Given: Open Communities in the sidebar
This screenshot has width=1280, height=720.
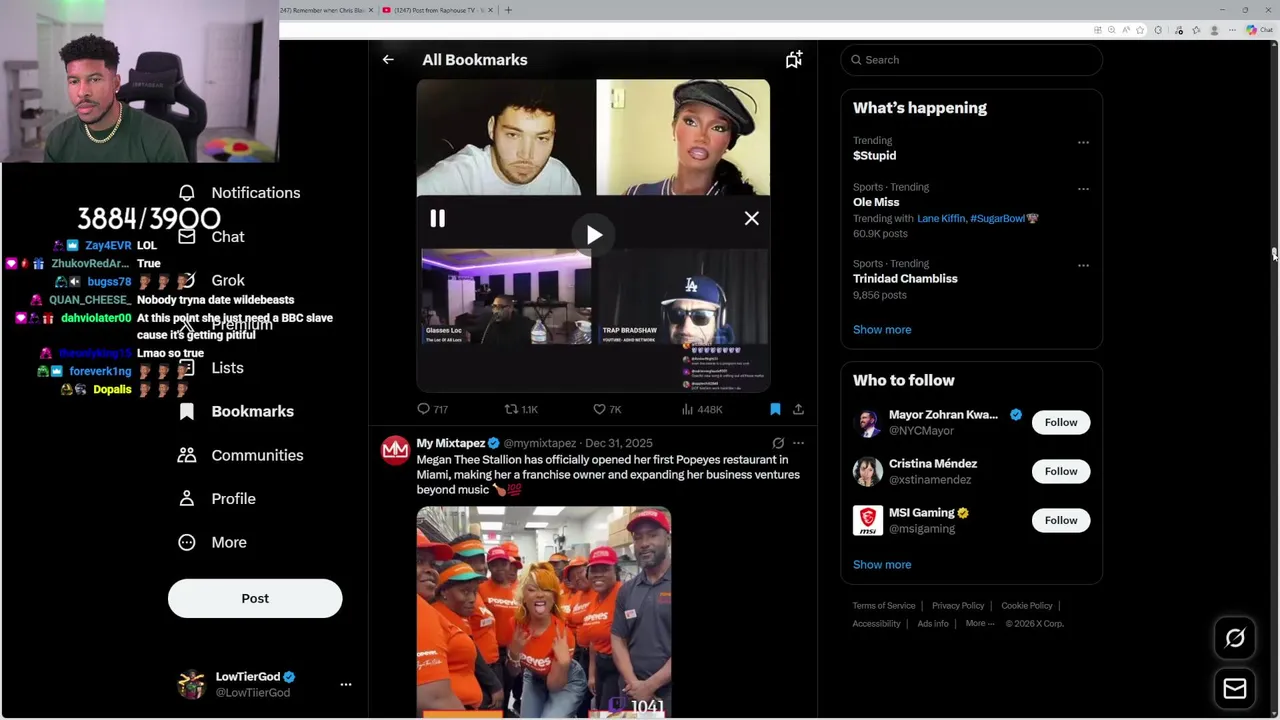Looking at the screenshot, I should coord(239,455).
